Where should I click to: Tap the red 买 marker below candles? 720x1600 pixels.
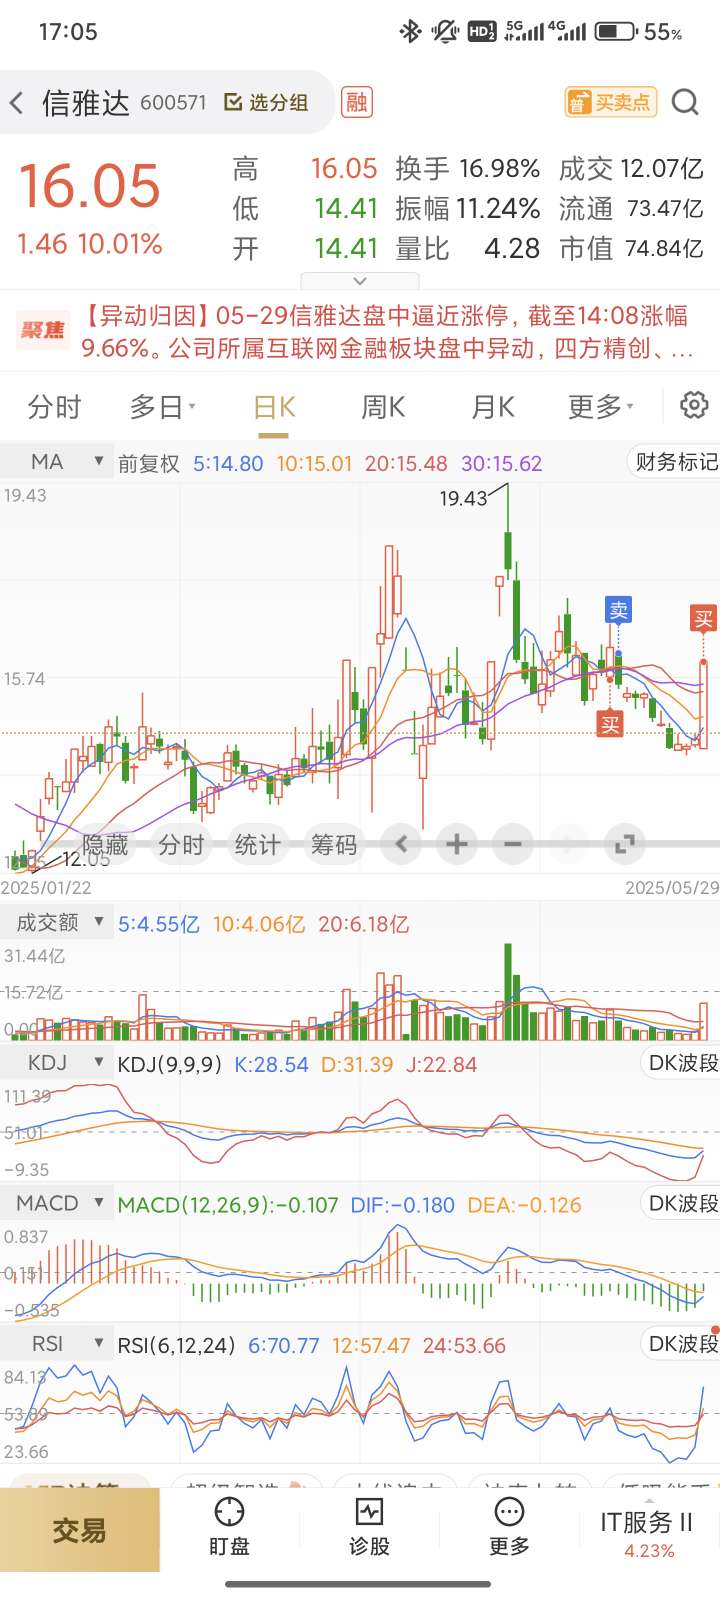click(610, 723)
